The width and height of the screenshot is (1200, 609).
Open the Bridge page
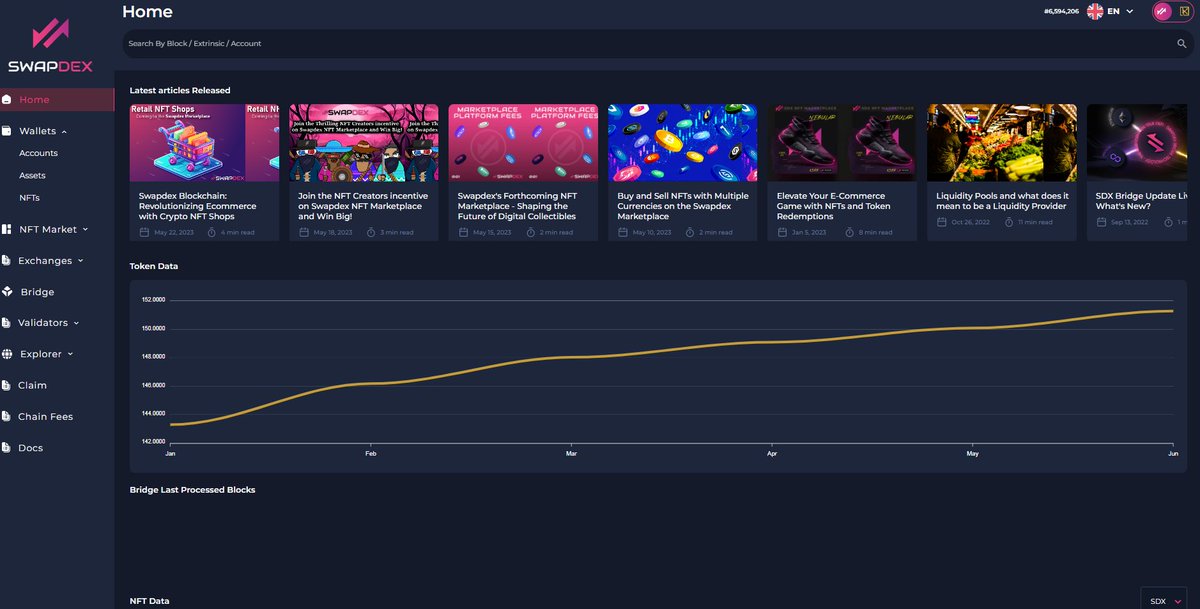(37, 292)
